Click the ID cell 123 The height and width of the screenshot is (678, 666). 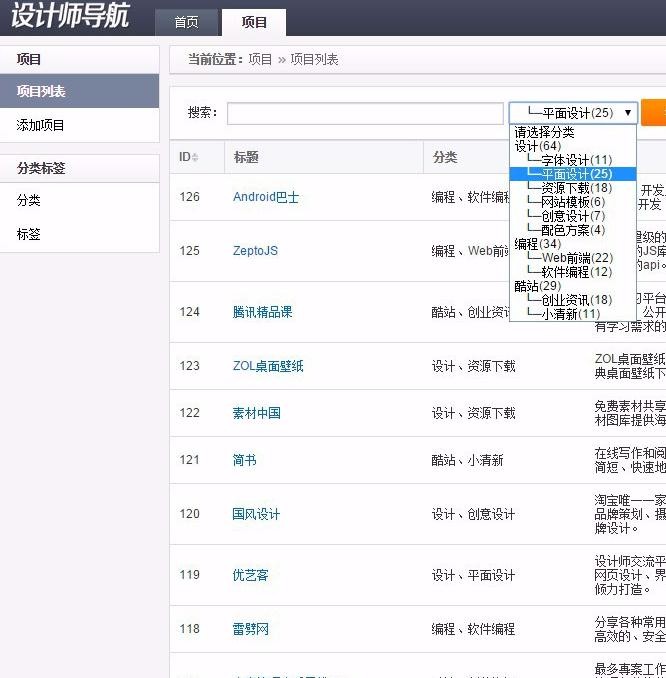click(x=189, y=366)
